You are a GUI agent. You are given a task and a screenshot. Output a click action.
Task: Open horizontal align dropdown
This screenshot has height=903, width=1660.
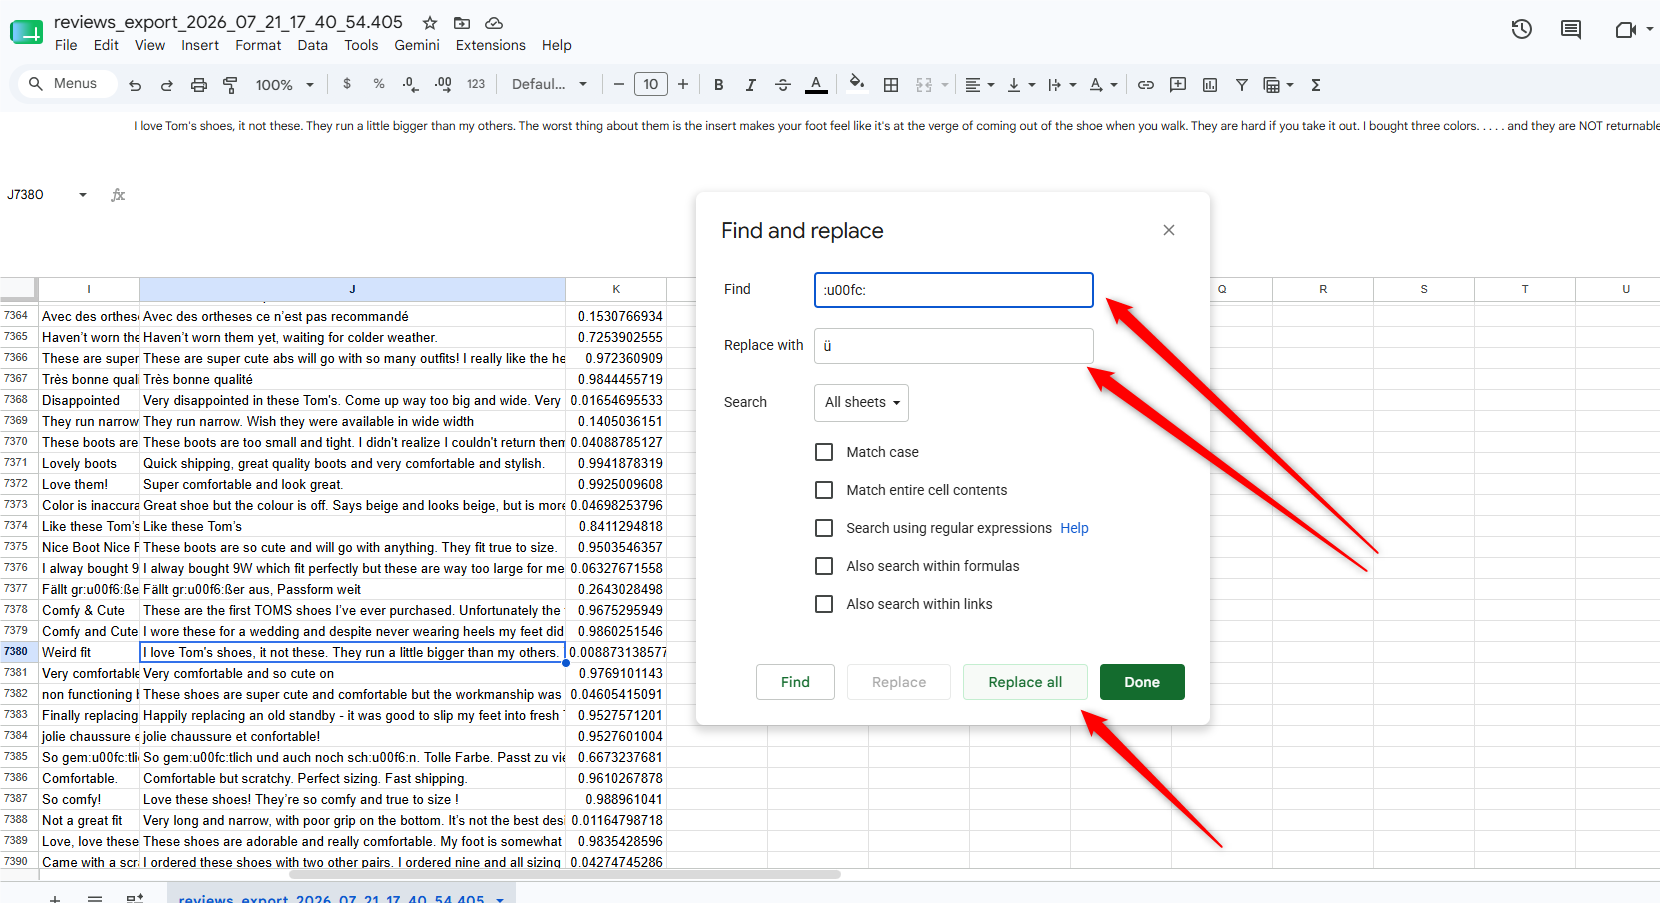979,85
